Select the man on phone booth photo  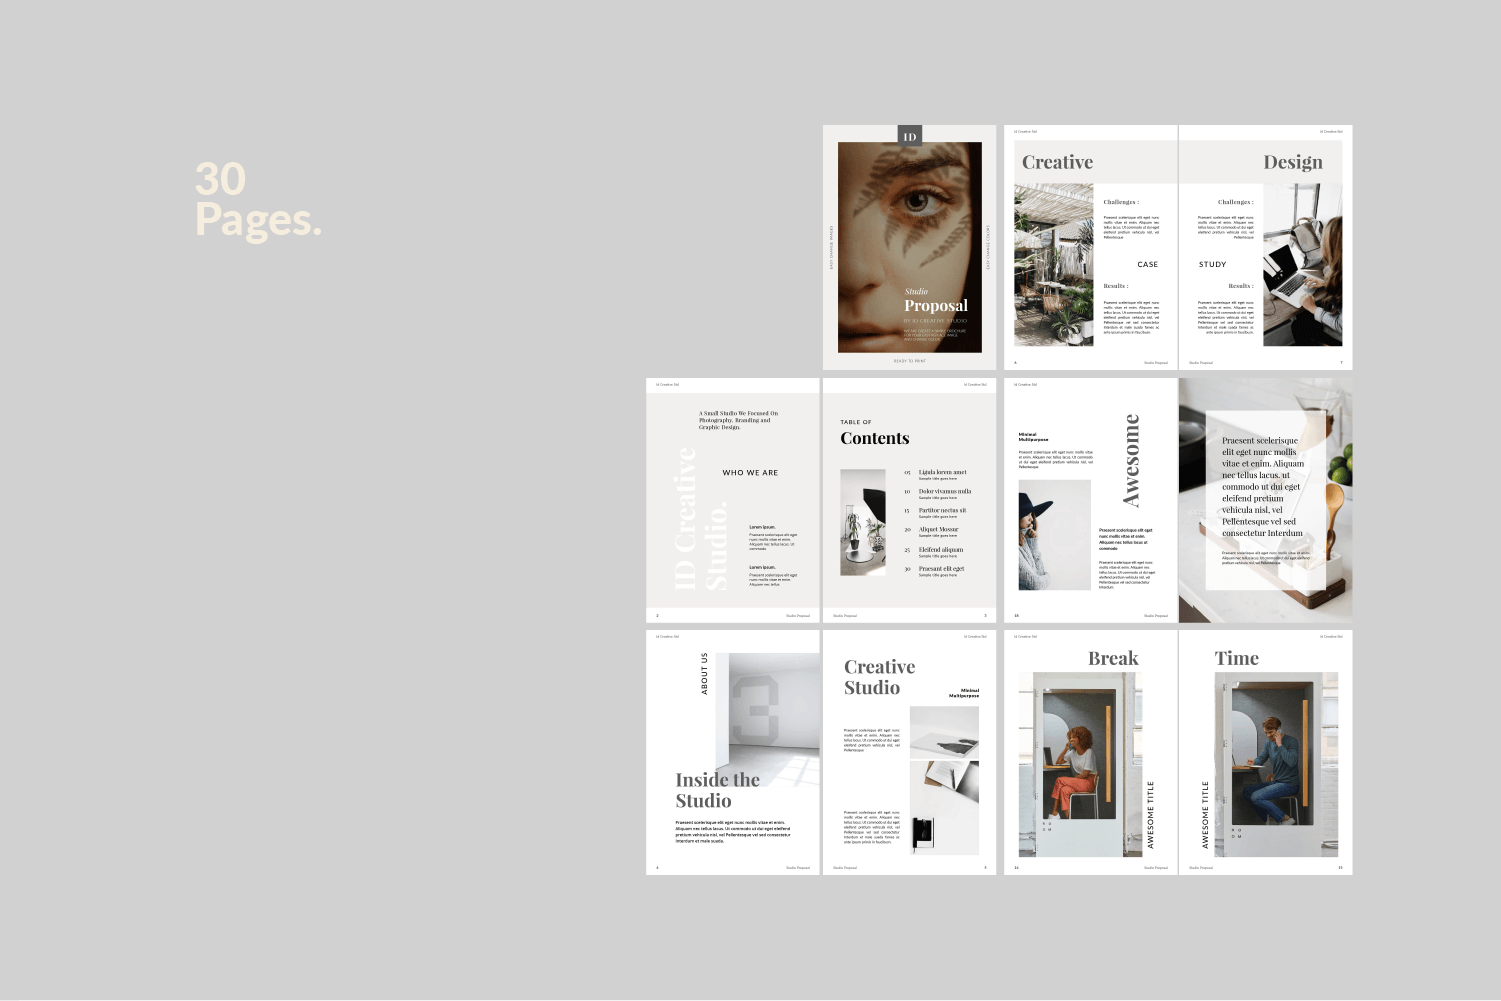(x=1276, y=765)
